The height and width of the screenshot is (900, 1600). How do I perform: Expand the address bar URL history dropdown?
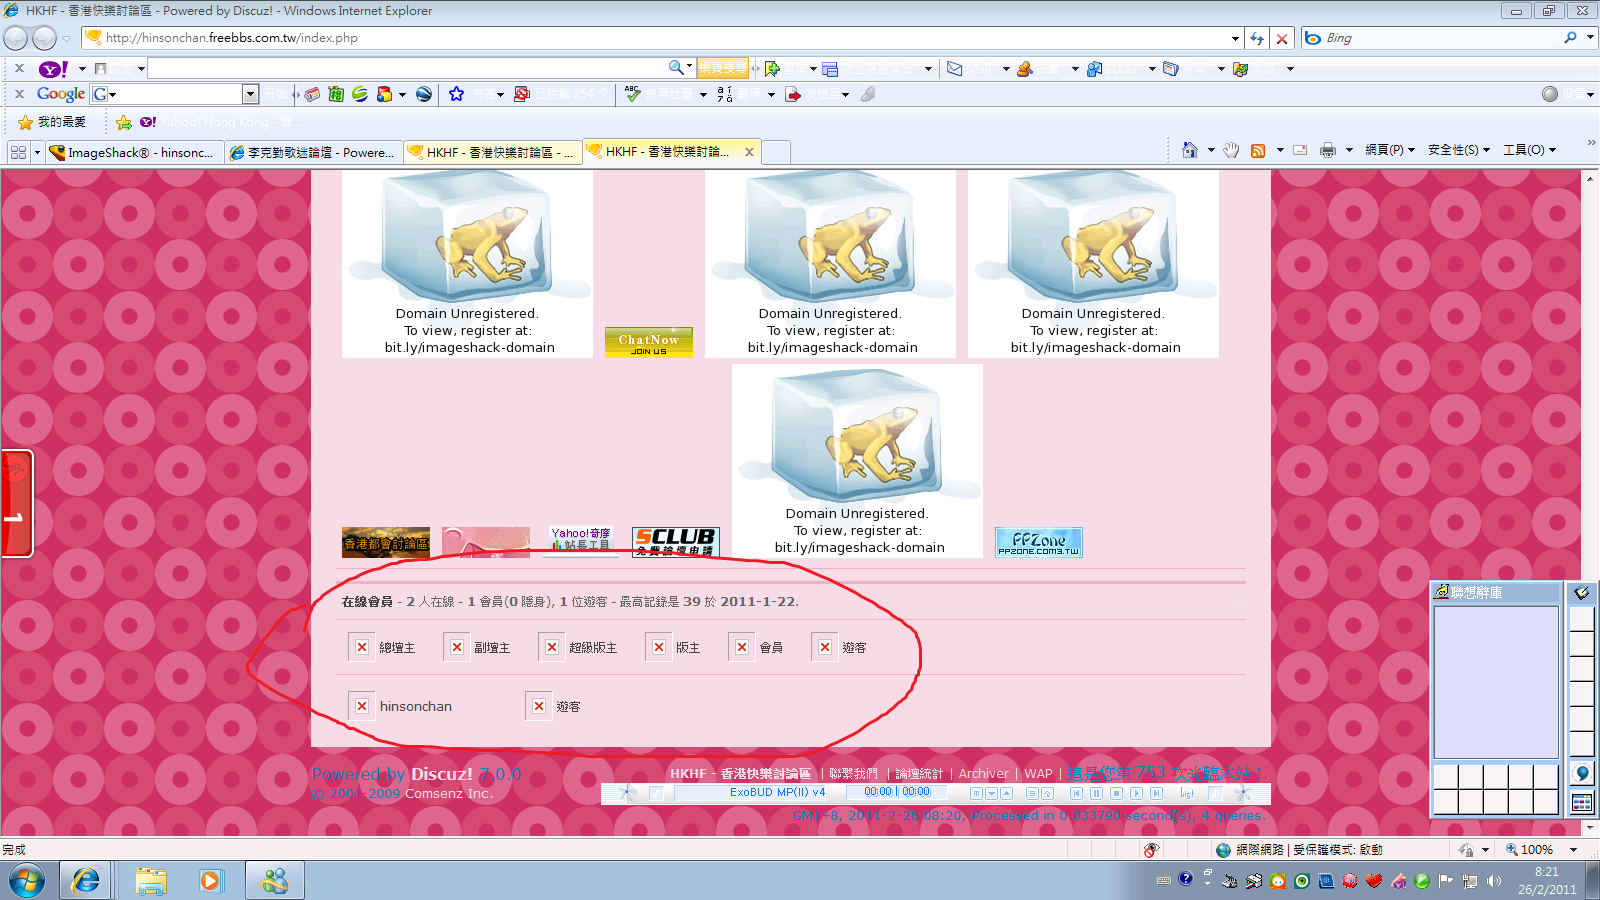tap(1235, 38)
